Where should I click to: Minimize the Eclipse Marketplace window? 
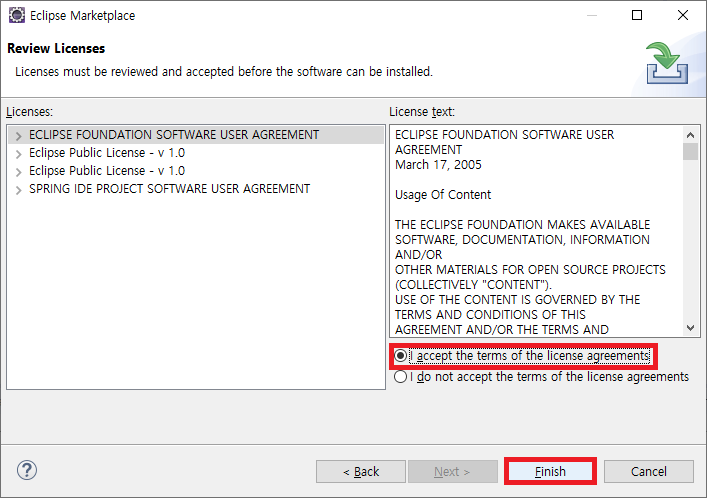coord(592,15)
